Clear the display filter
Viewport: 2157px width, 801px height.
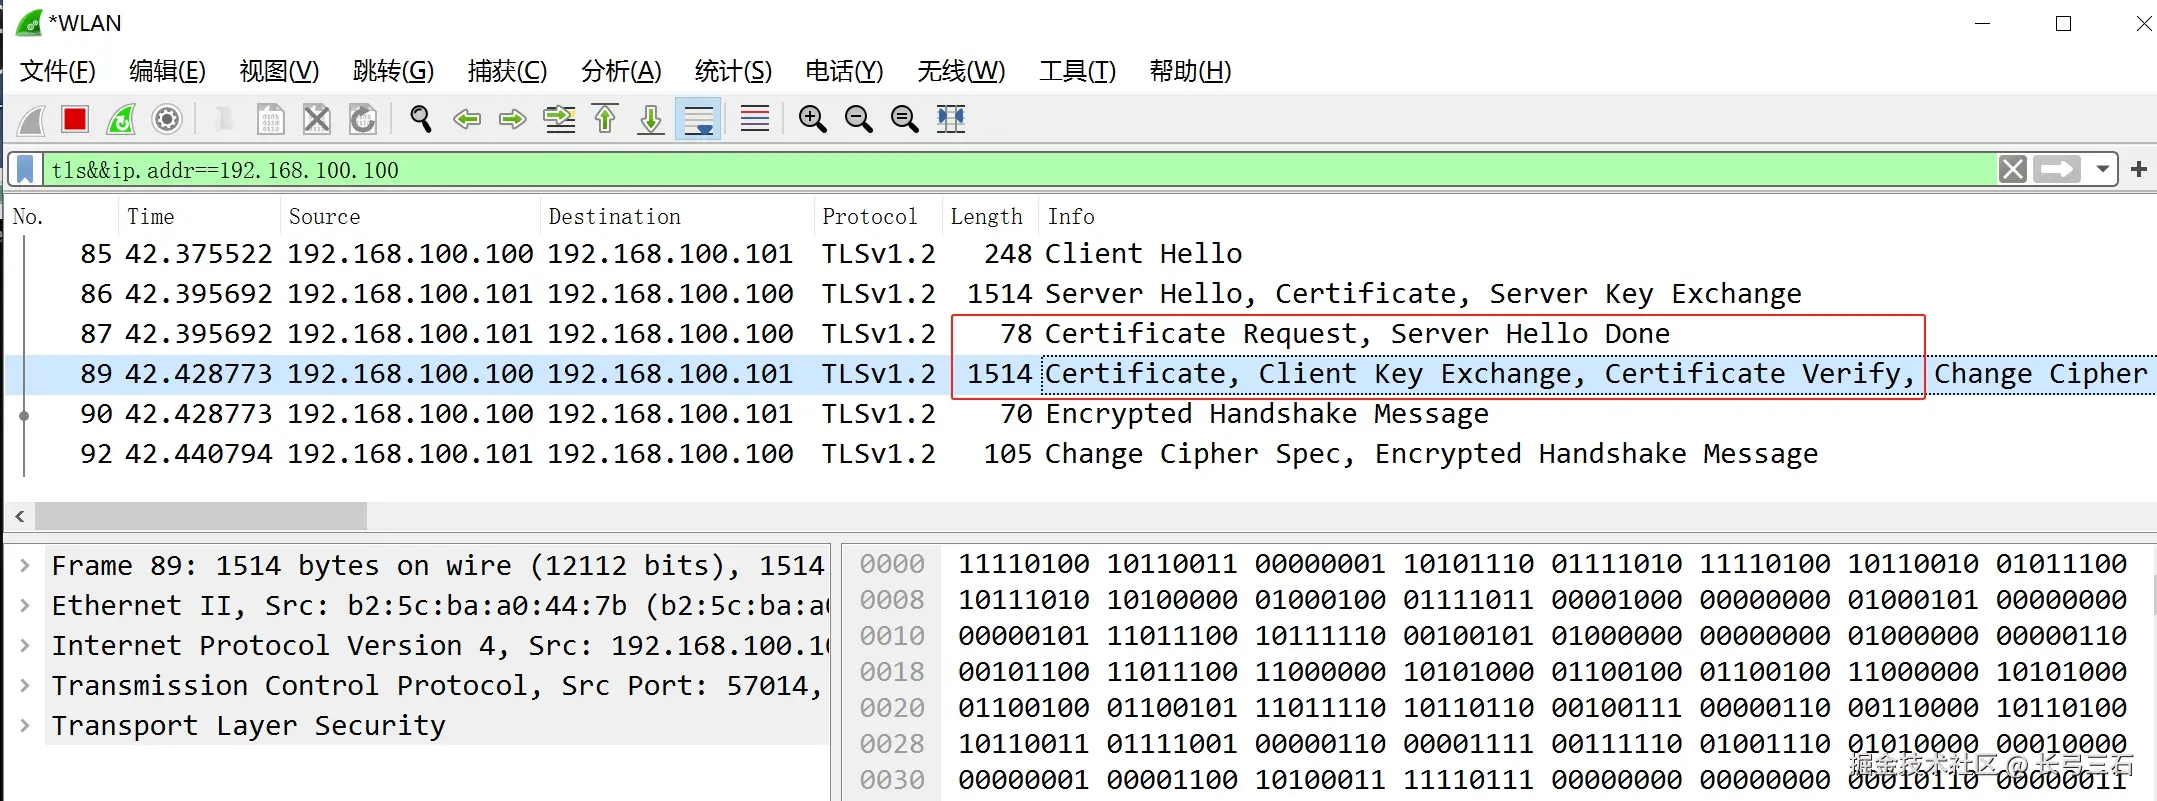[x=2013, y=170]
